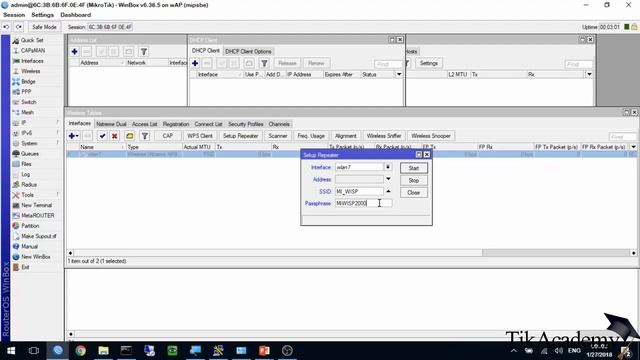The height and width of the screenshot is (360, 640).
Task: Switch to DHCP Client Options tab
Action: (x=248, y=51)
